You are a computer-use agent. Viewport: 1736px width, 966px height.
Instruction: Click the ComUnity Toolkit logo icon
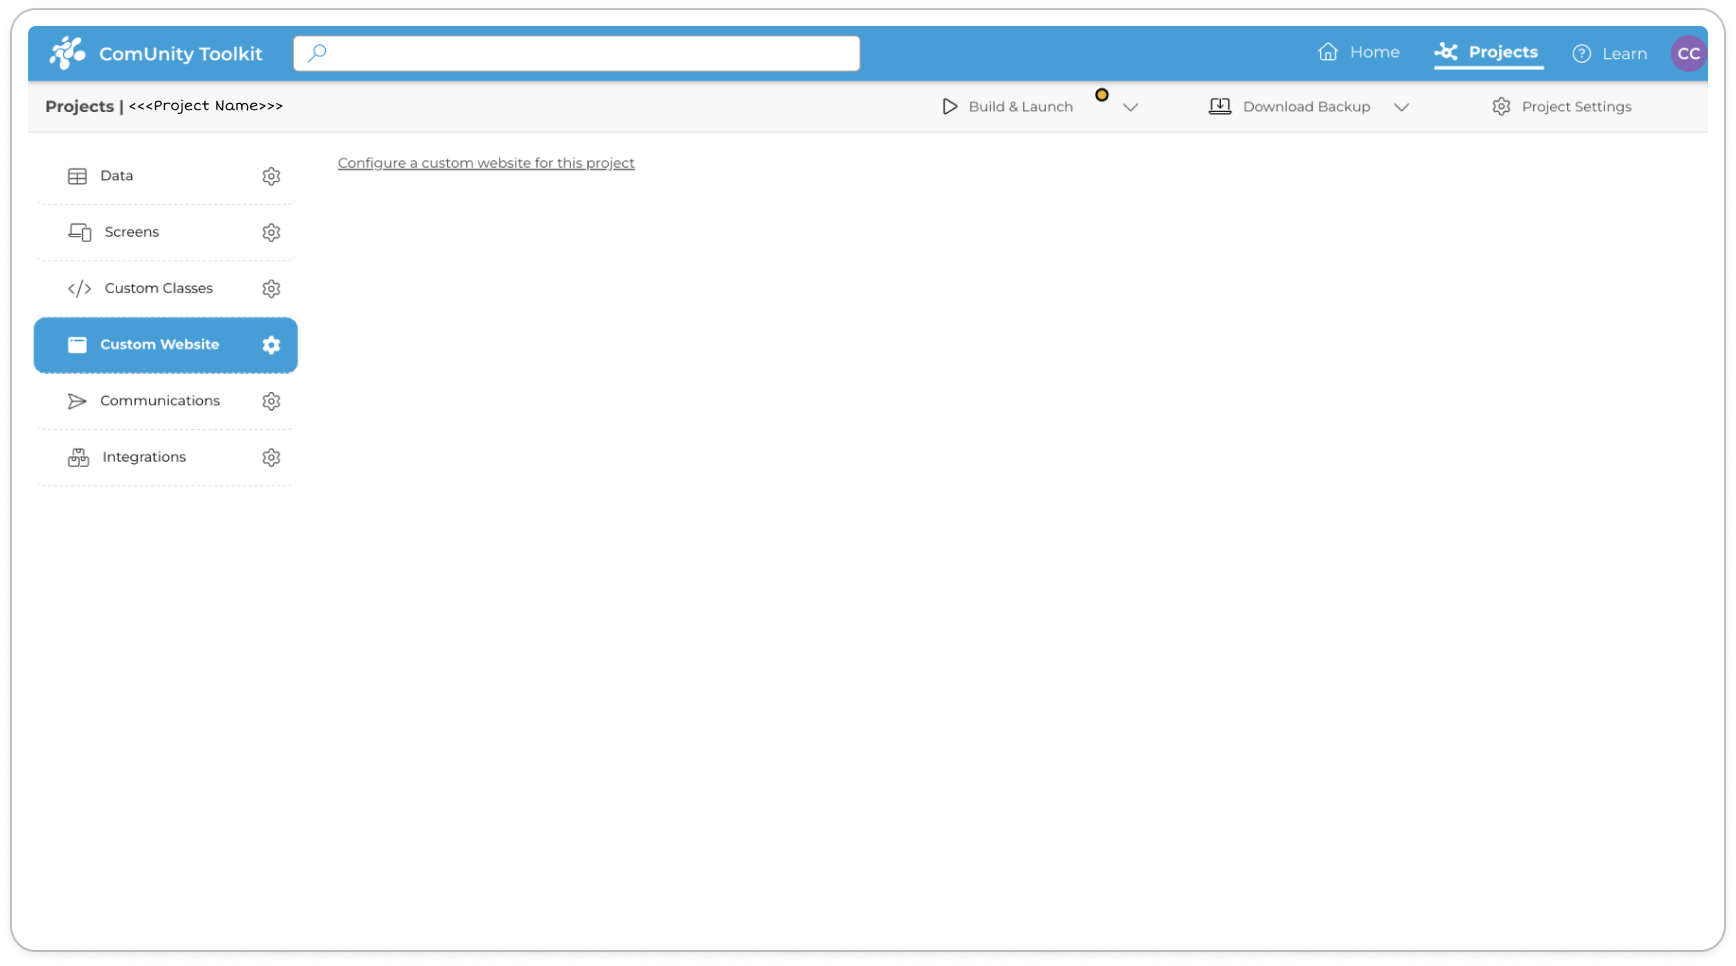tap(67, 53)
